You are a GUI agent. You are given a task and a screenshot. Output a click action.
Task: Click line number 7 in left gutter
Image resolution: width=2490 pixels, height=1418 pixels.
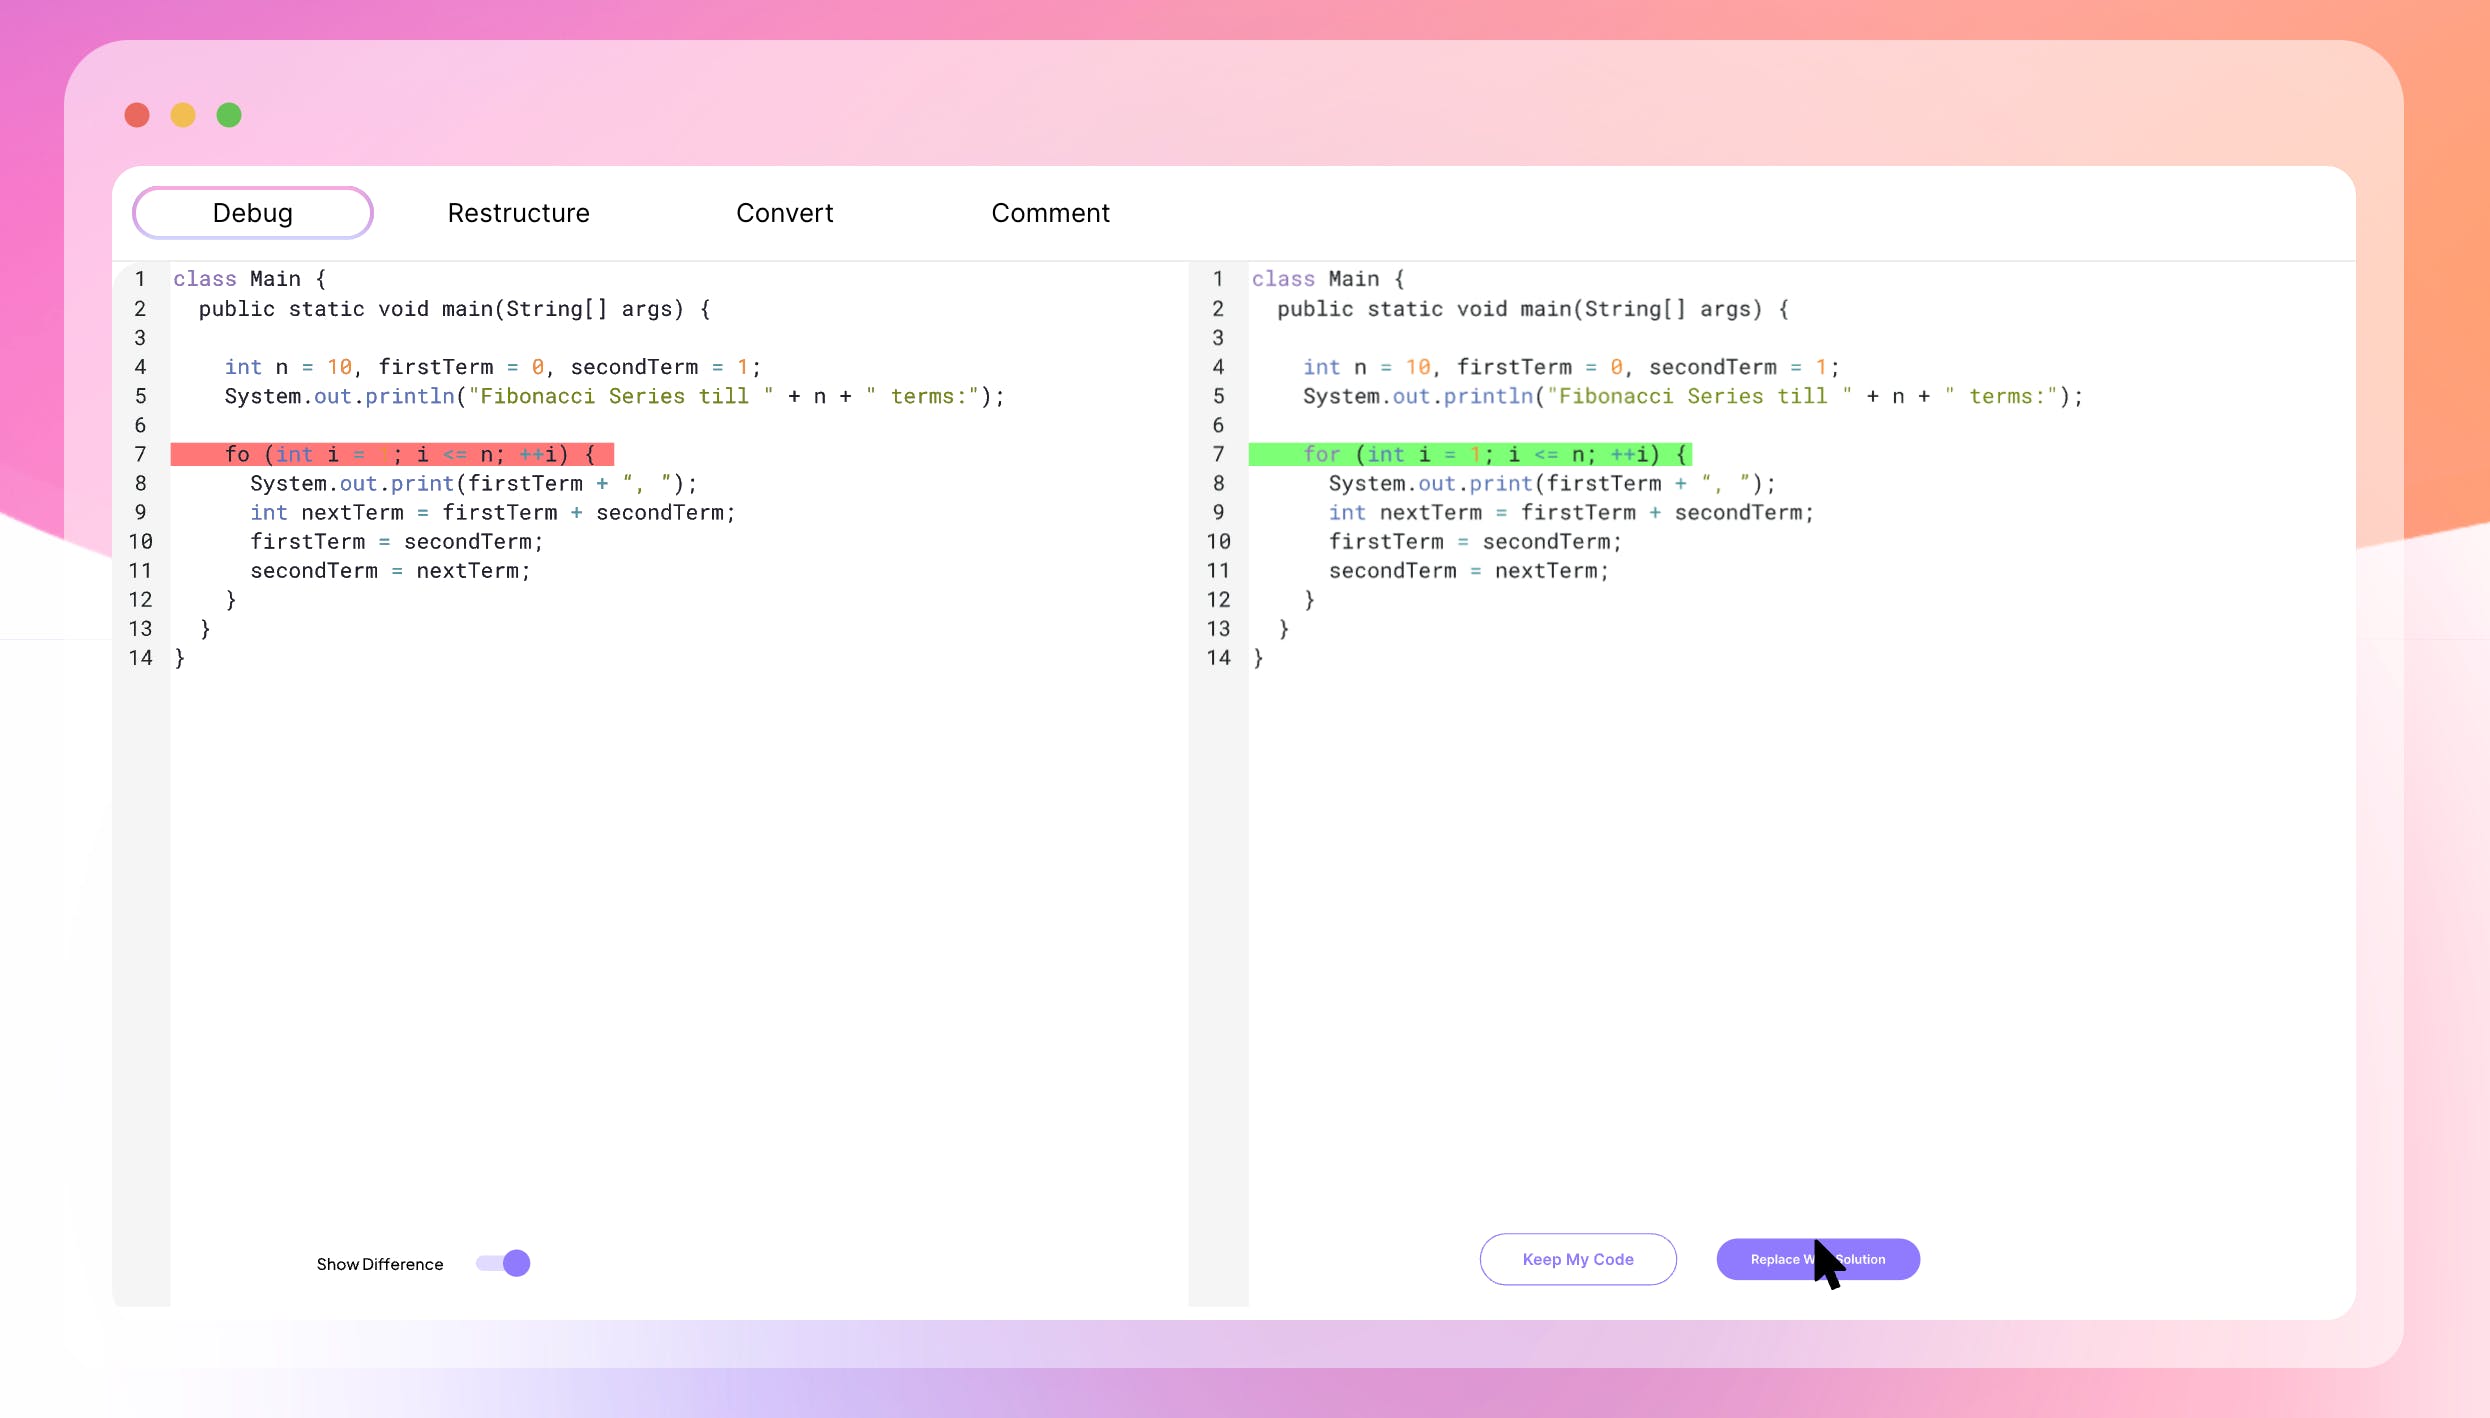(141, 455)
